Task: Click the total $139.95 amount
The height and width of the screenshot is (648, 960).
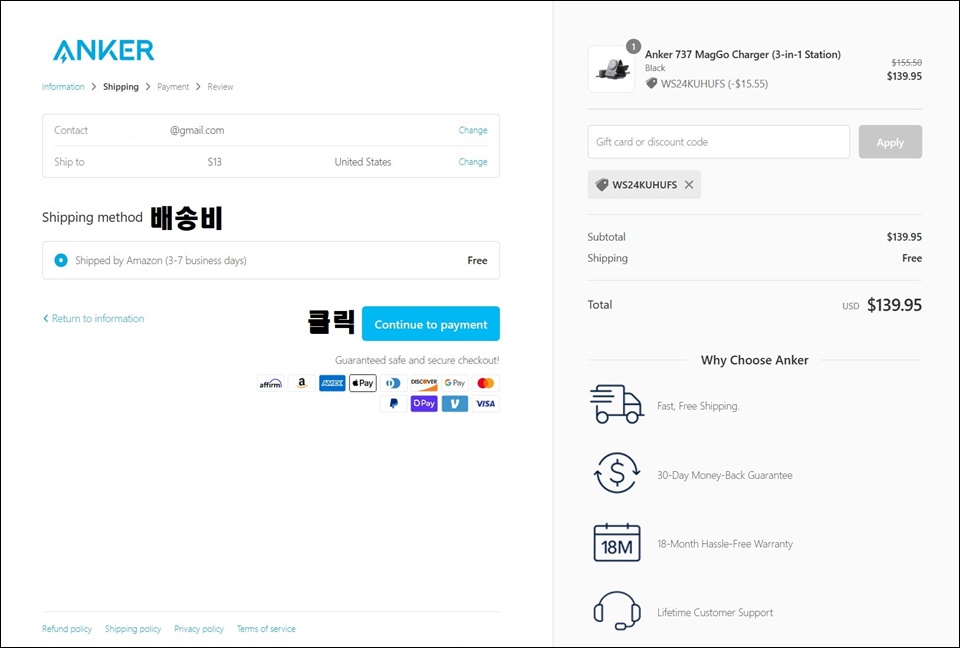Action: 894,305
